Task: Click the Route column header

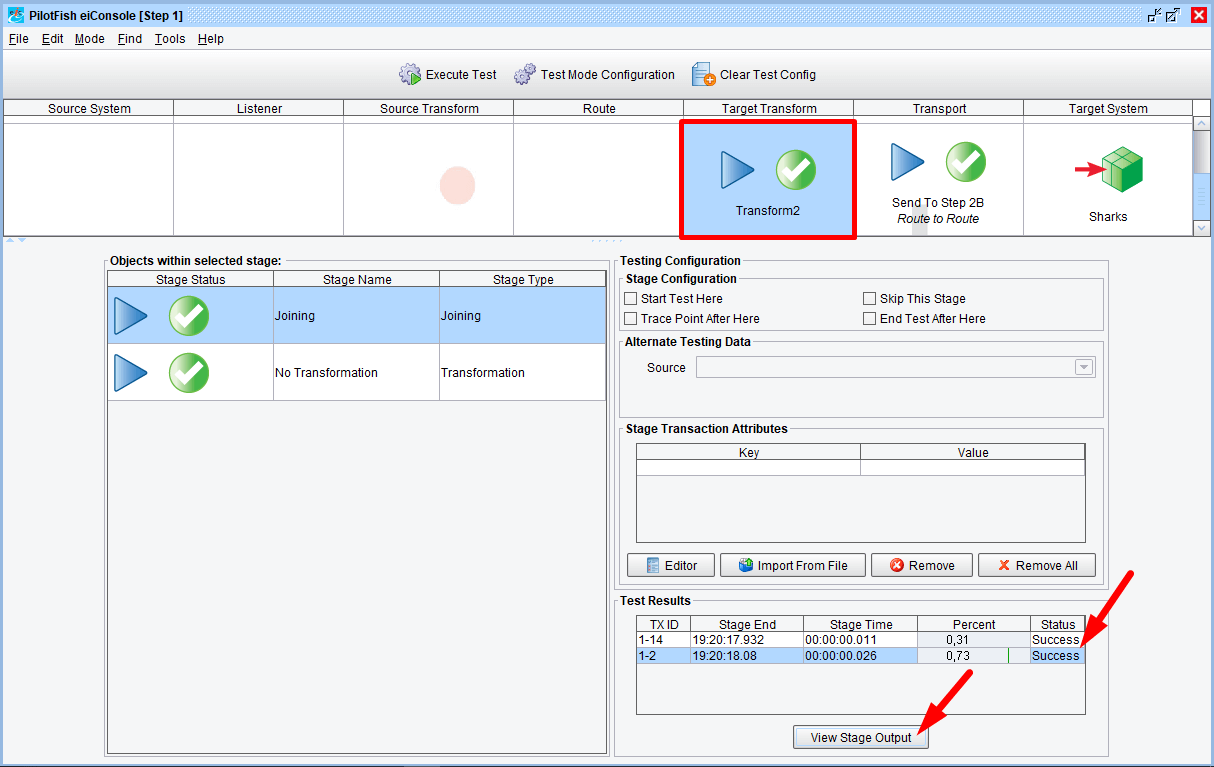Action: [x=599, y=109]
